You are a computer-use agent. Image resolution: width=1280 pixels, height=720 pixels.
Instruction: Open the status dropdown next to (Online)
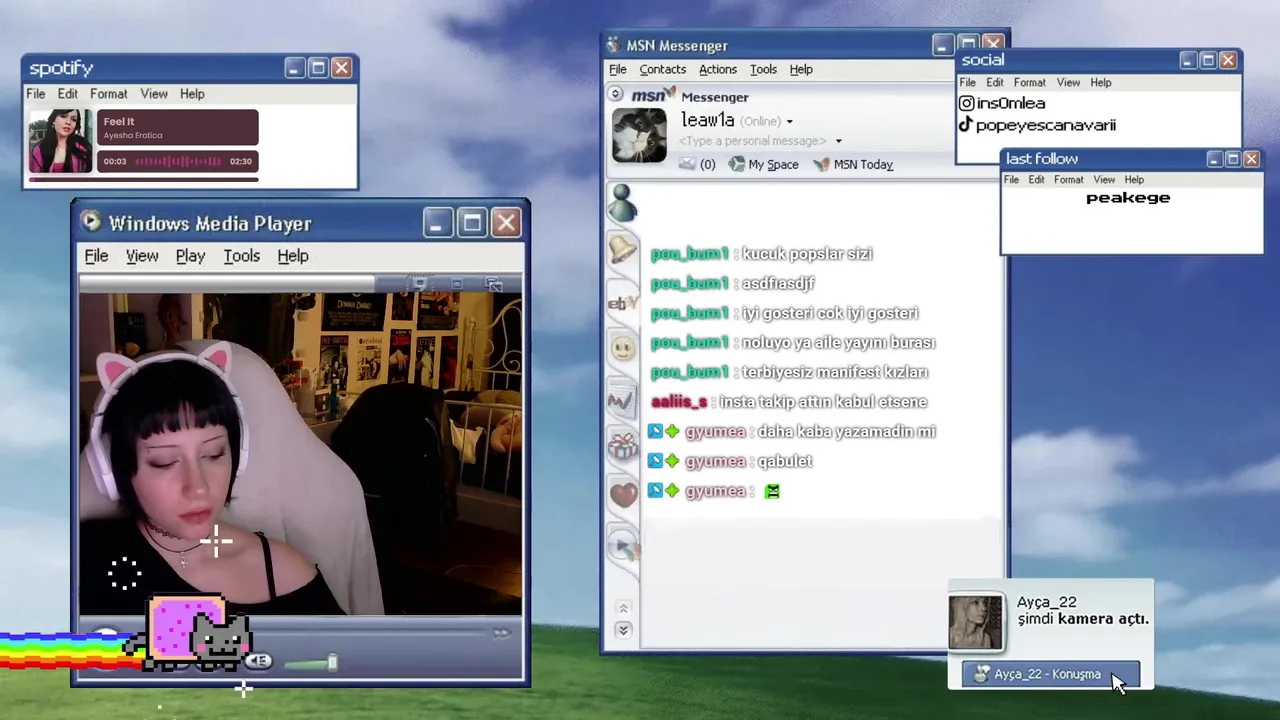789,122
